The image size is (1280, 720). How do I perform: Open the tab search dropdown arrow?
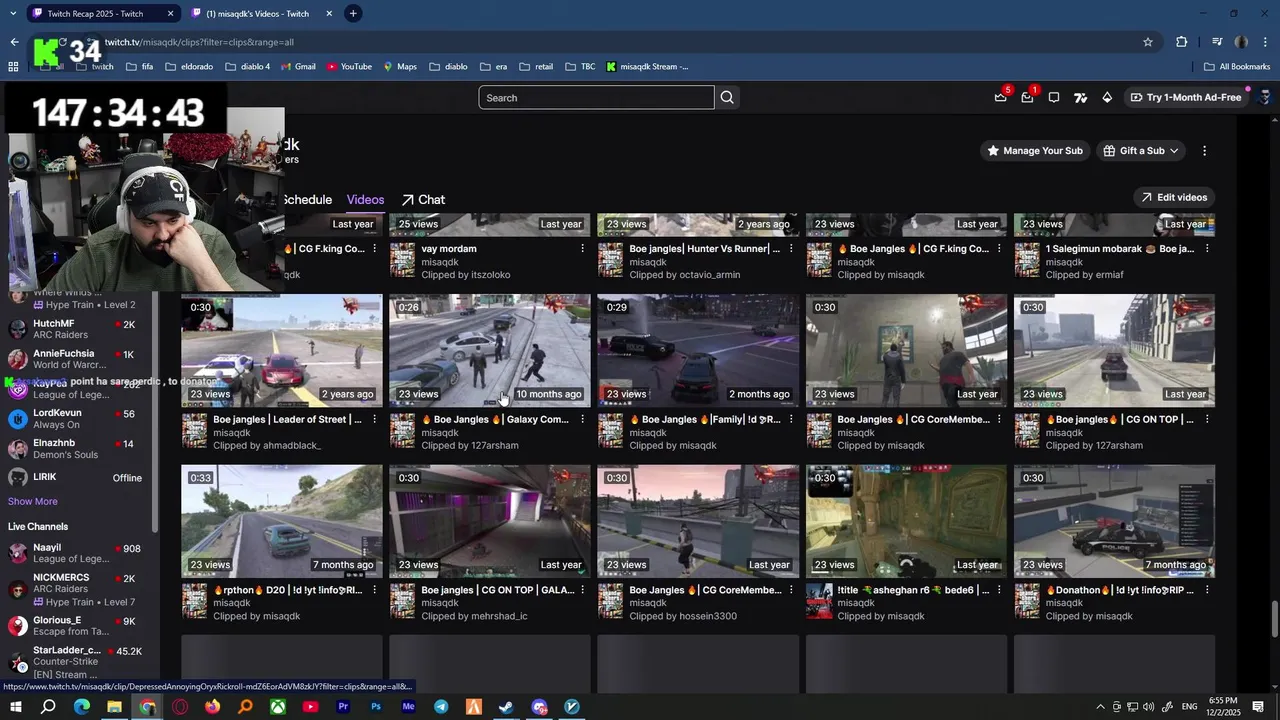coord(13,13)
